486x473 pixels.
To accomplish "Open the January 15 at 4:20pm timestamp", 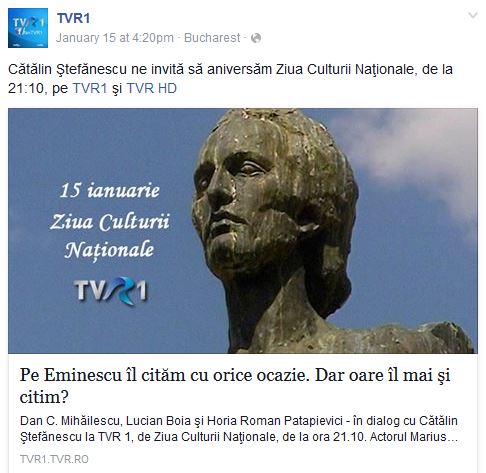I will click(115, 38).
